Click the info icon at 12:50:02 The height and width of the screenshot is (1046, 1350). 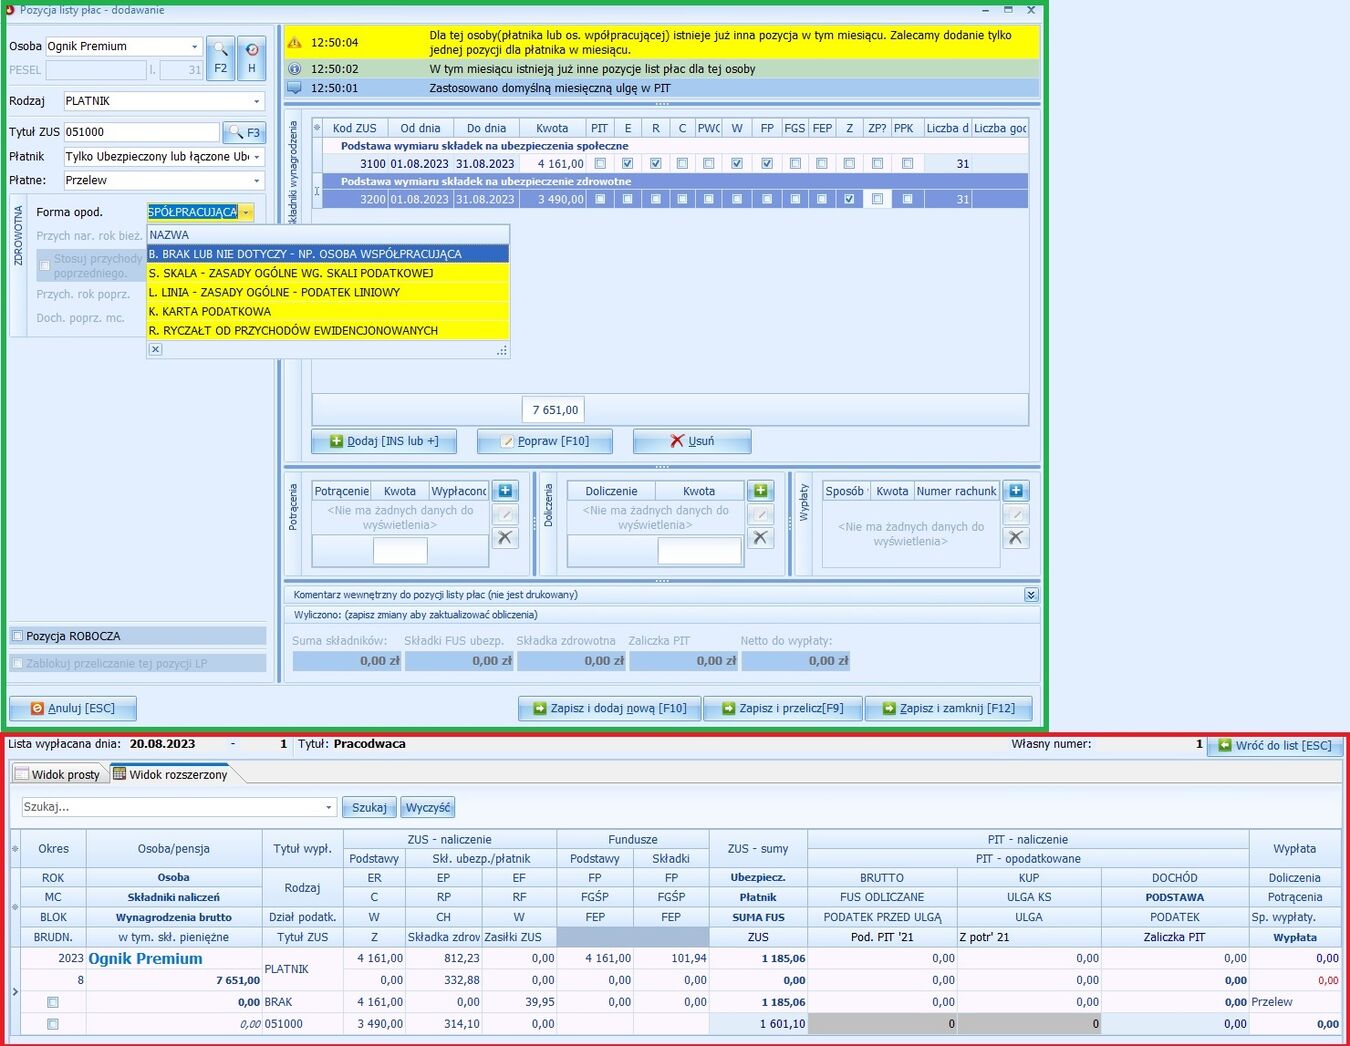click(295, 69)
